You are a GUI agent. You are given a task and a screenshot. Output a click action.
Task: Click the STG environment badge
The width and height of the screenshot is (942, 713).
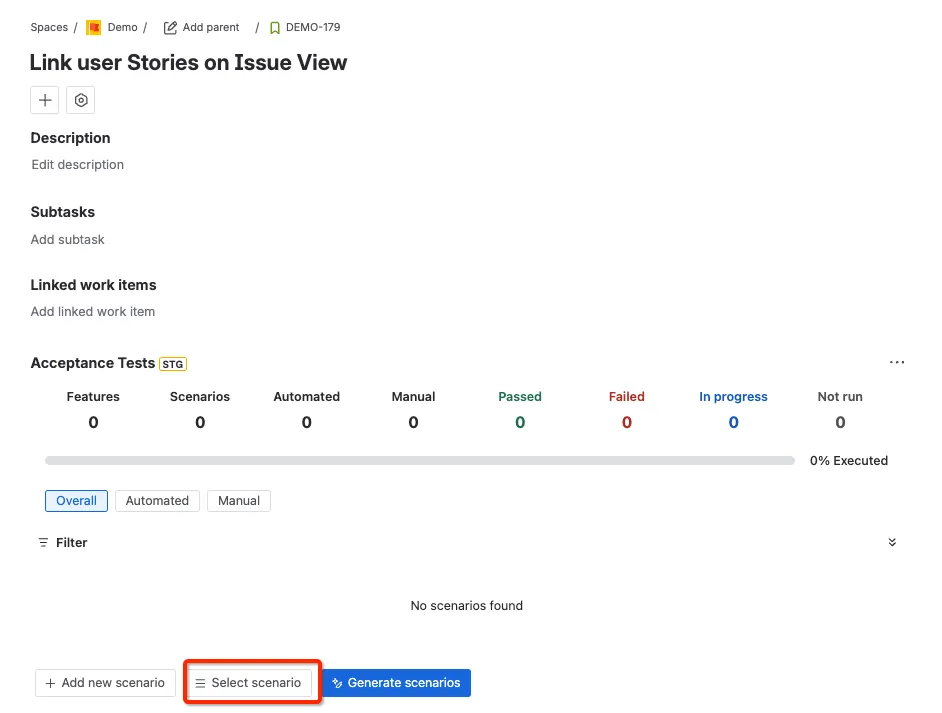click(x=173, y=364)
